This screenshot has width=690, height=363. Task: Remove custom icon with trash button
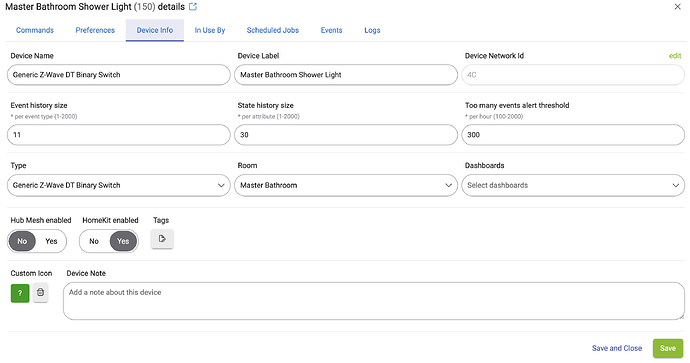pyautogui.click(x=40, y=293)
